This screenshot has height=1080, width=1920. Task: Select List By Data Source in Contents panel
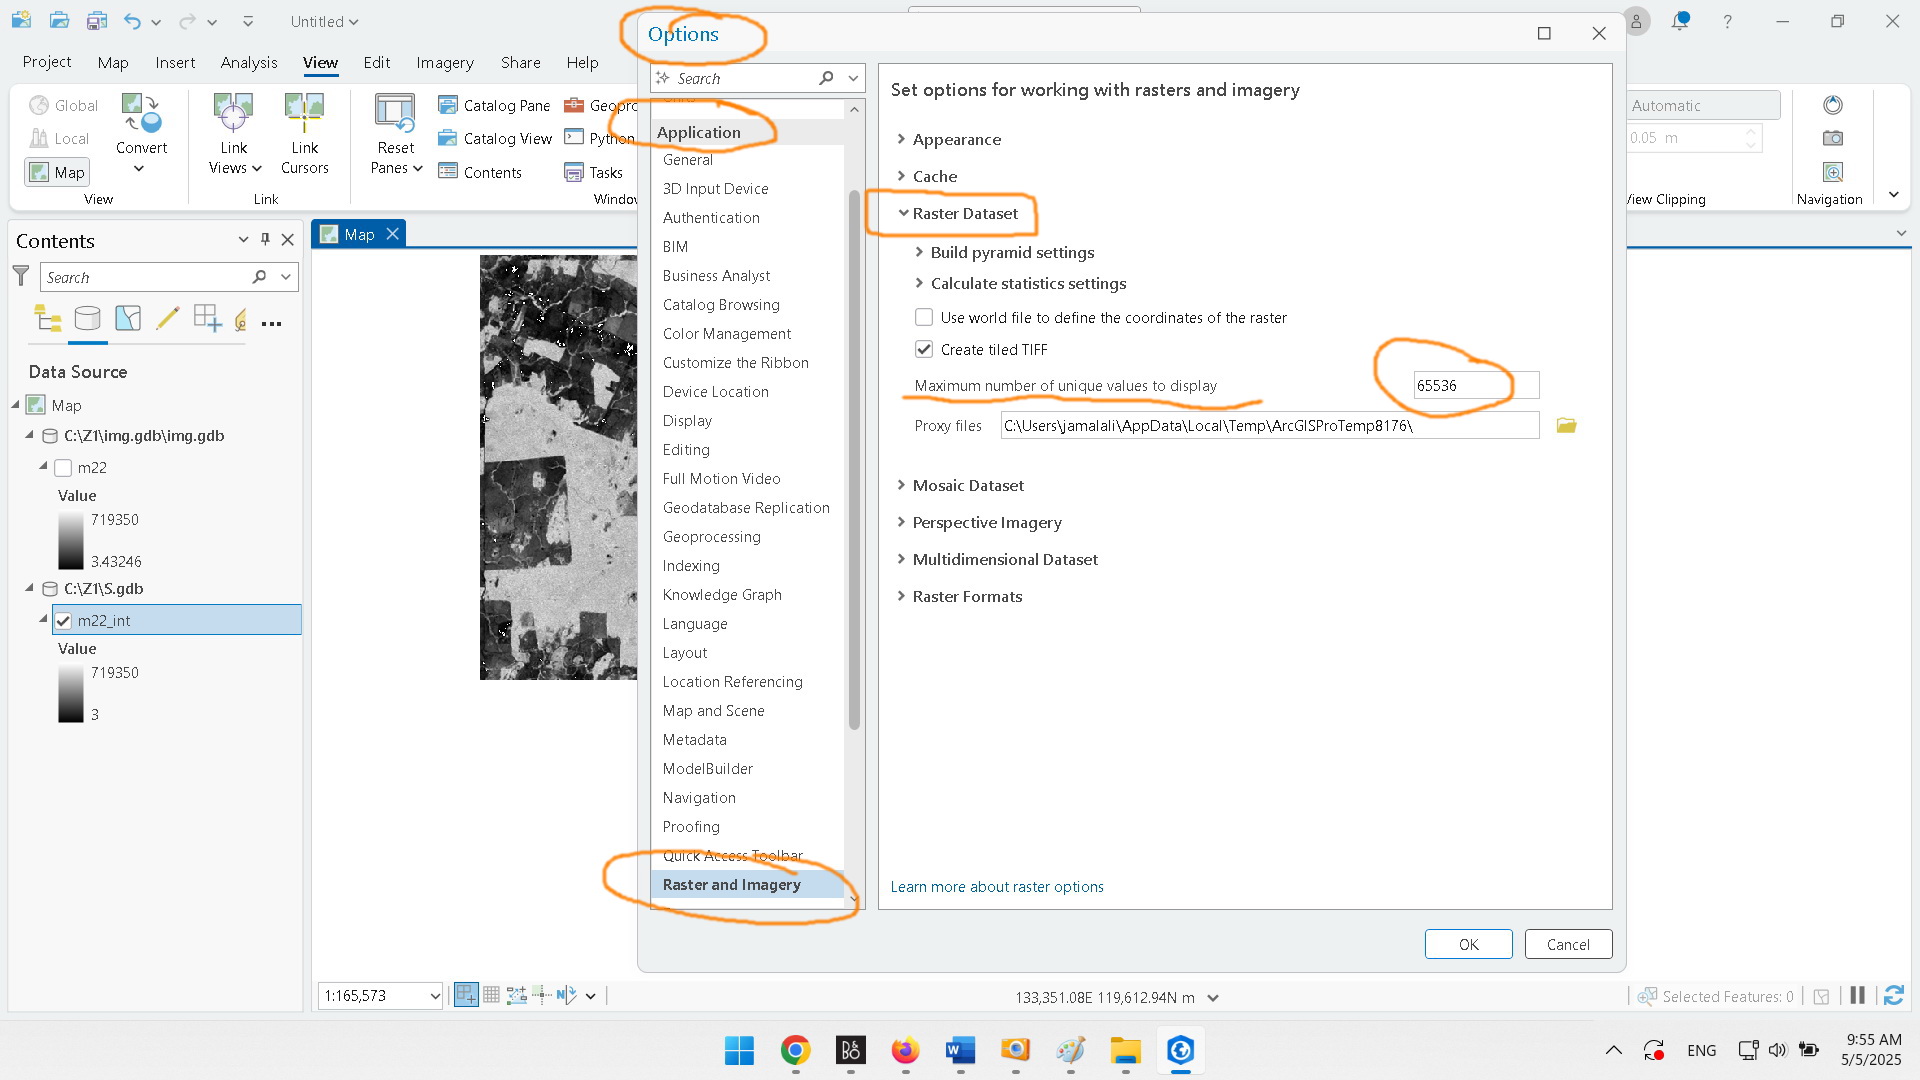(x=88, y=319)
